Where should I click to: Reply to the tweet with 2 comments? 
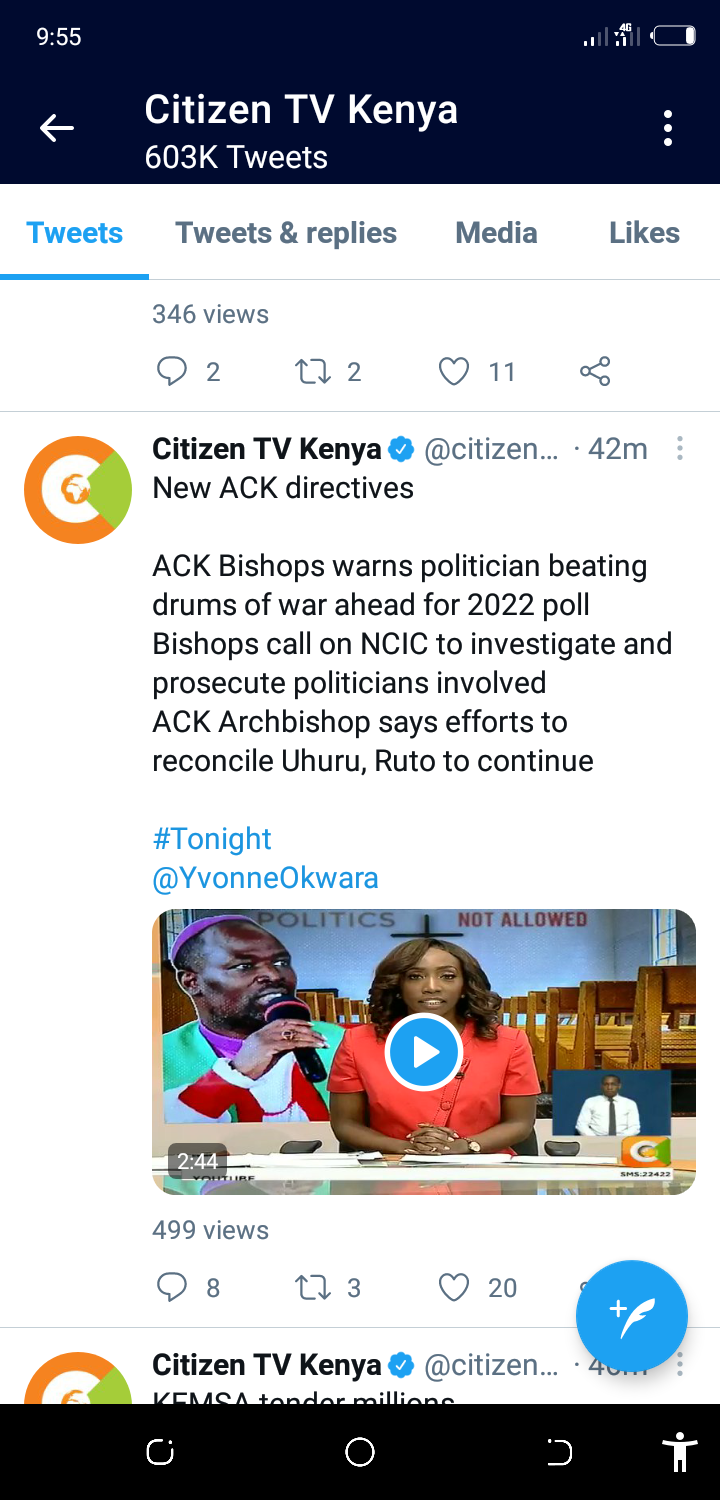point(172,372)
